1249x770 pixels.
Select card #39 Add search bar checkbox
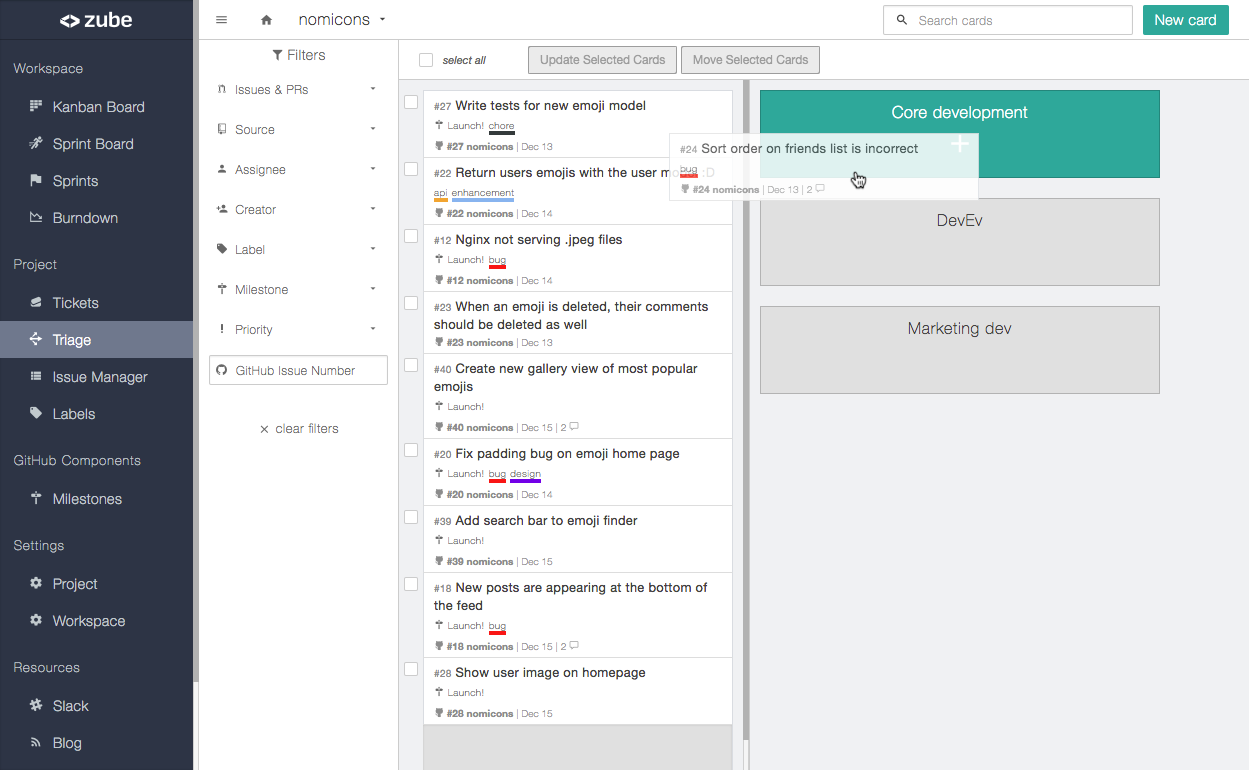point(411,517)
